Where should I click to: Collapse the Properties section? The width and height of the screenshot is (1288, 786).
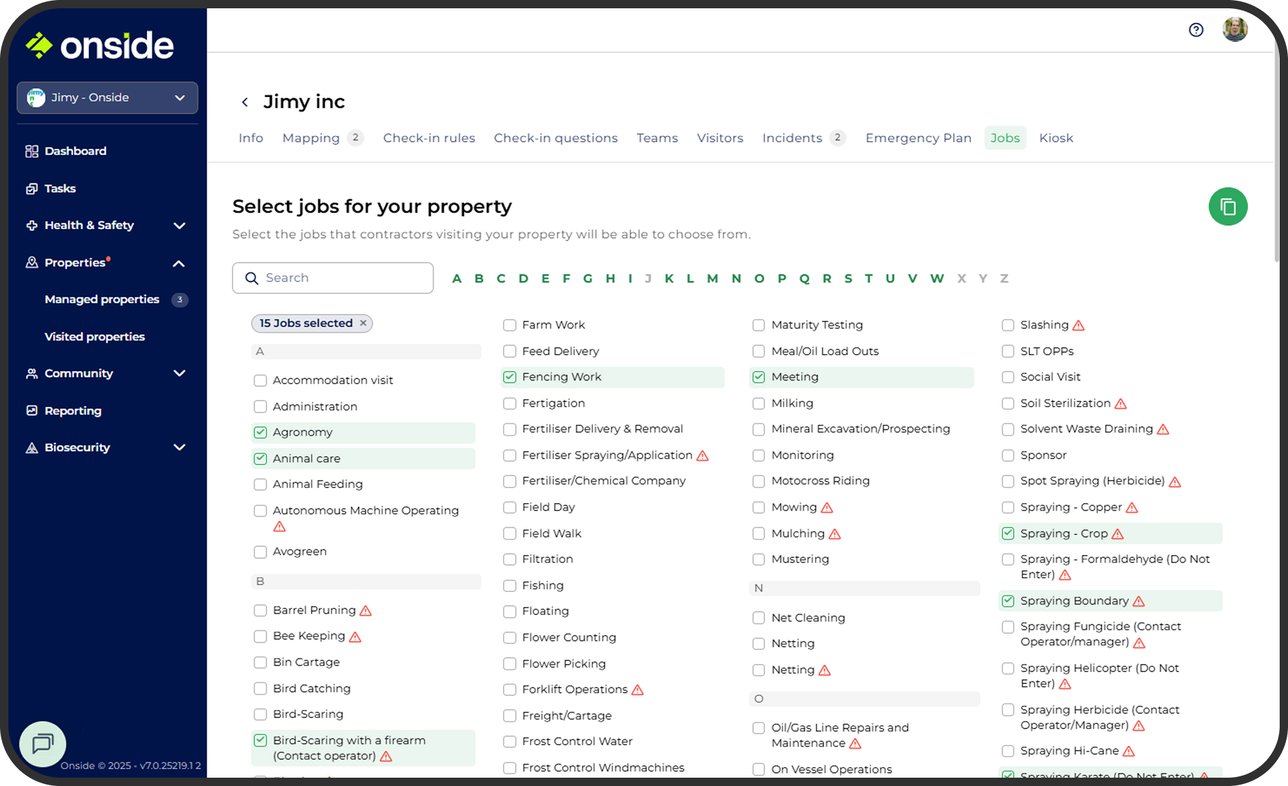click(178, 263)
